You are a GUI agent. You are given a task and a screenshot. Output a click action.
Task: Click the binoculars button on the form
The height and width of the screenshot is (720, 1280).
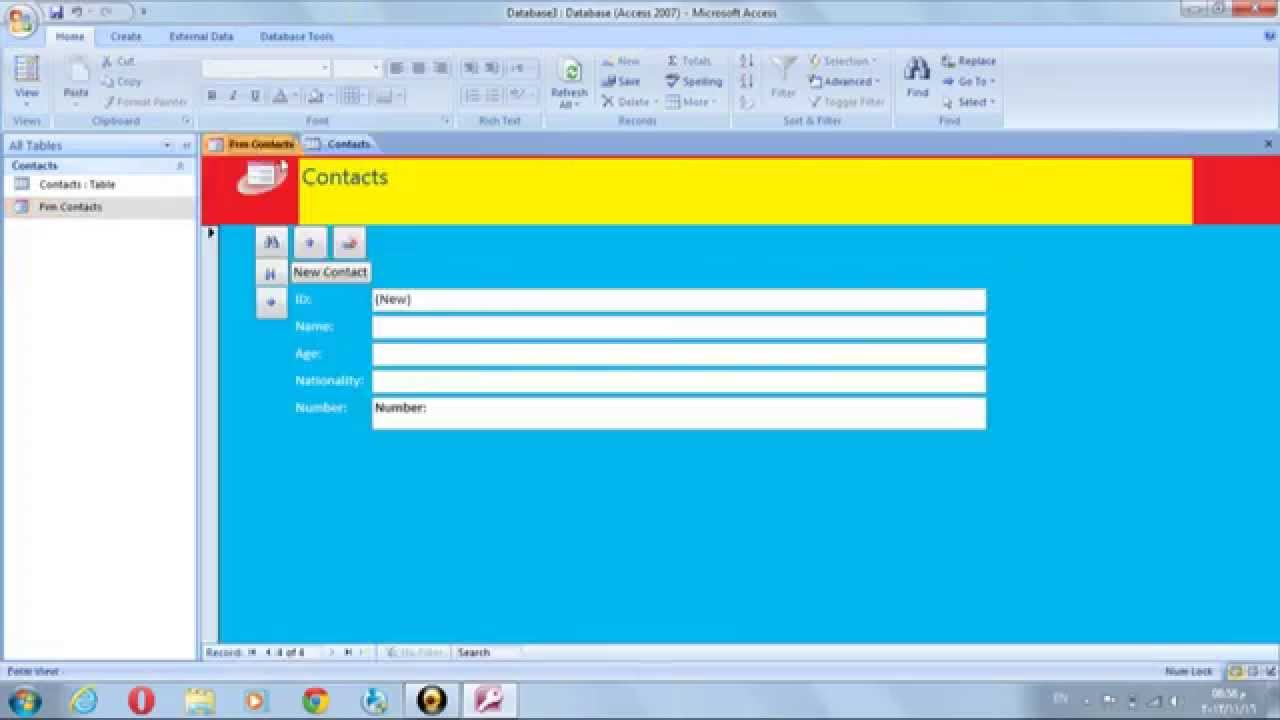(x=271, y=242)
